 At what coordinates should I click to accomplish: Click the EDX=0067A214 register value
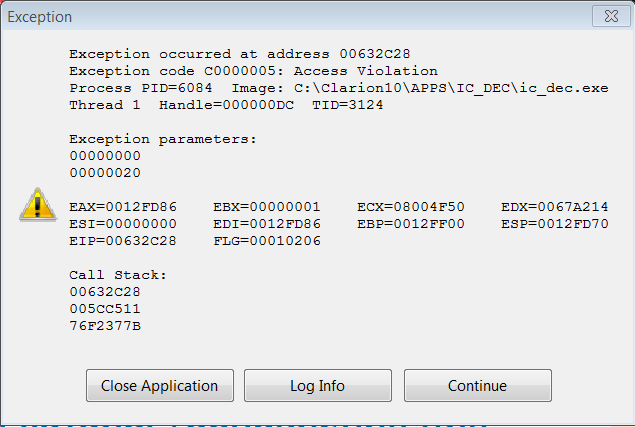pos(556,207)
